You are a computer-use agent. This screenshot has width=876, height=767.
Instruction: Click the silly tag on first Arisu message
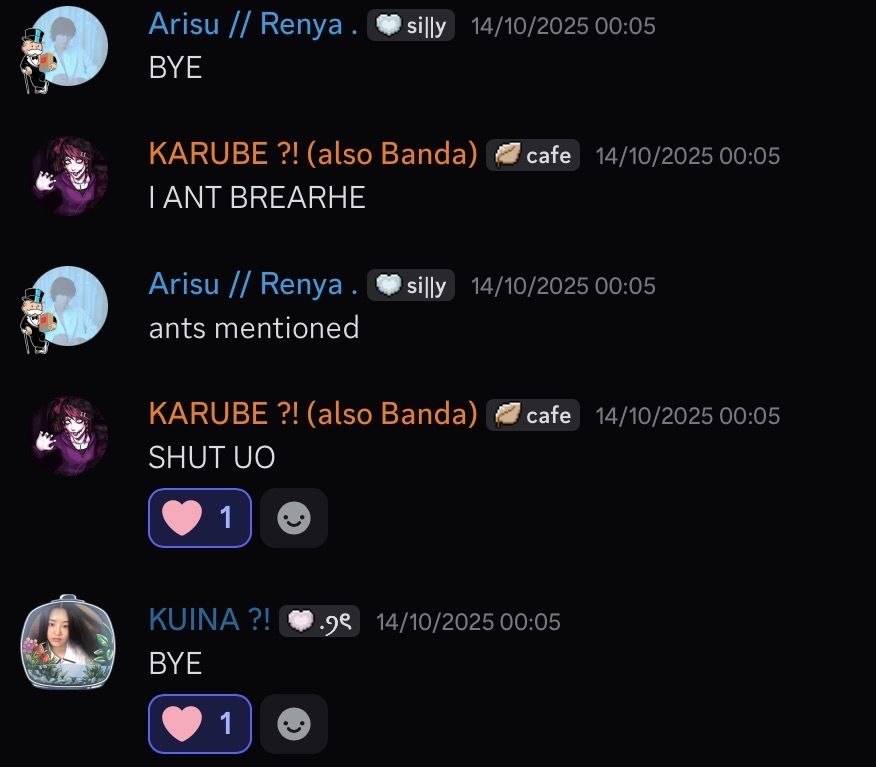(x=411, y=26)
